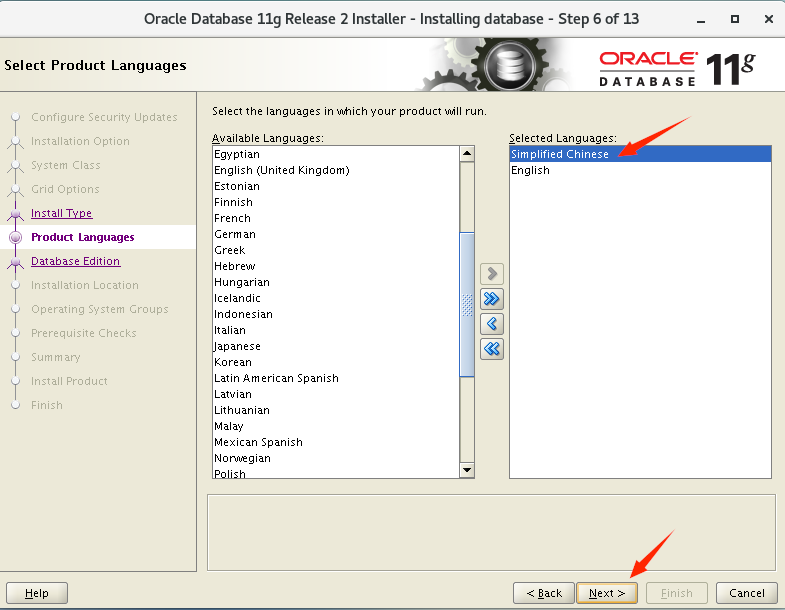Click the Configure Security Updates step
This screenshot has height=610, width=785.
tap(104, 117)
